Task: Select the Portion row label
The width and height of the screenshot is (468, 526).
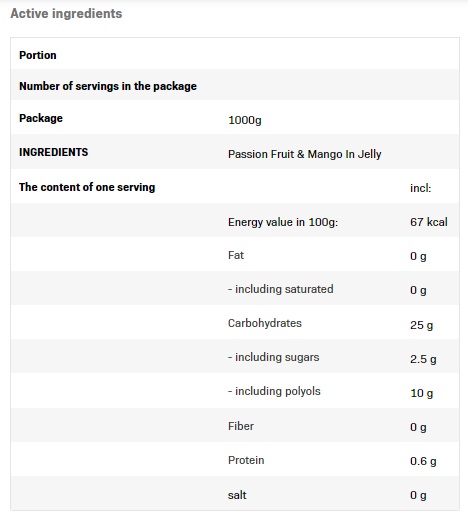Action: [x=38, y=55]
